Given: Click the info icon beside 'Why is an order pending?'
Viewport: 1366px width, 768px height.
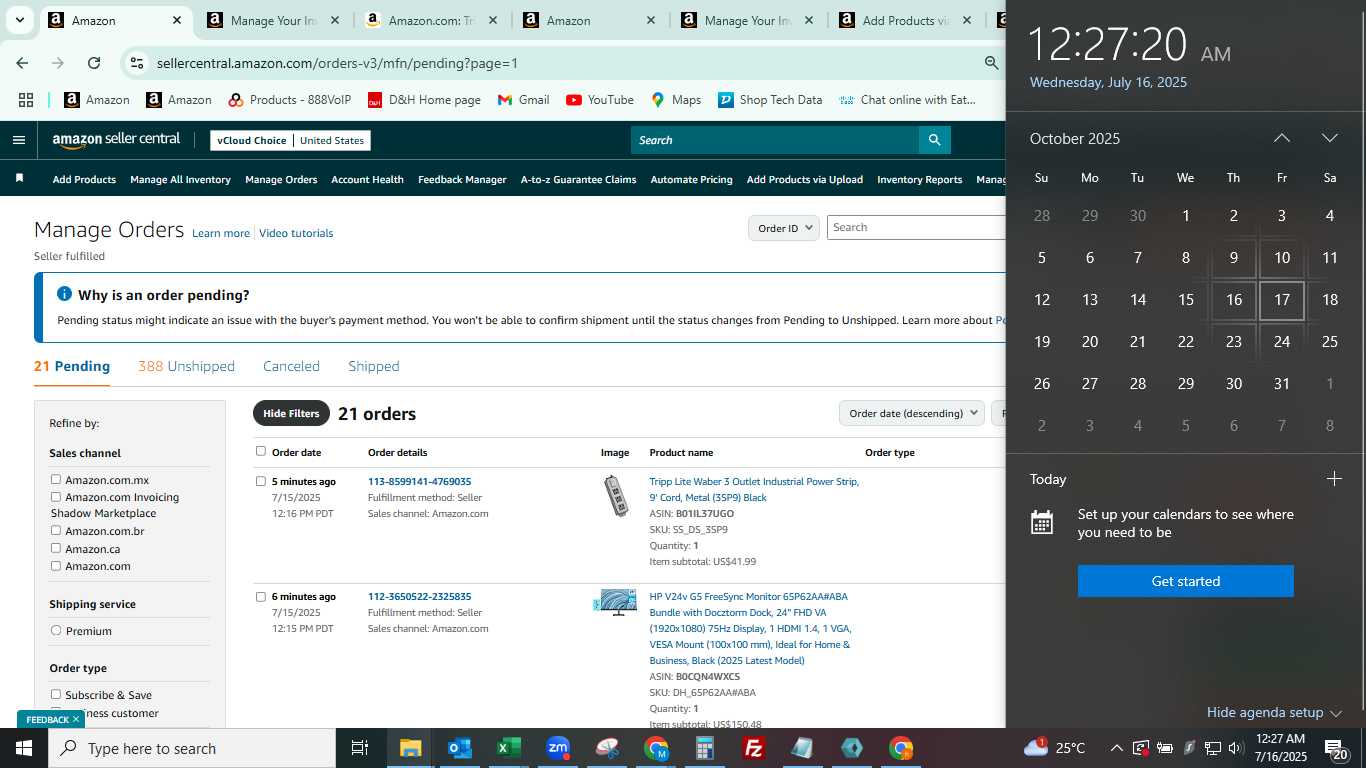Looking at the screenshot, I should 65,294.
